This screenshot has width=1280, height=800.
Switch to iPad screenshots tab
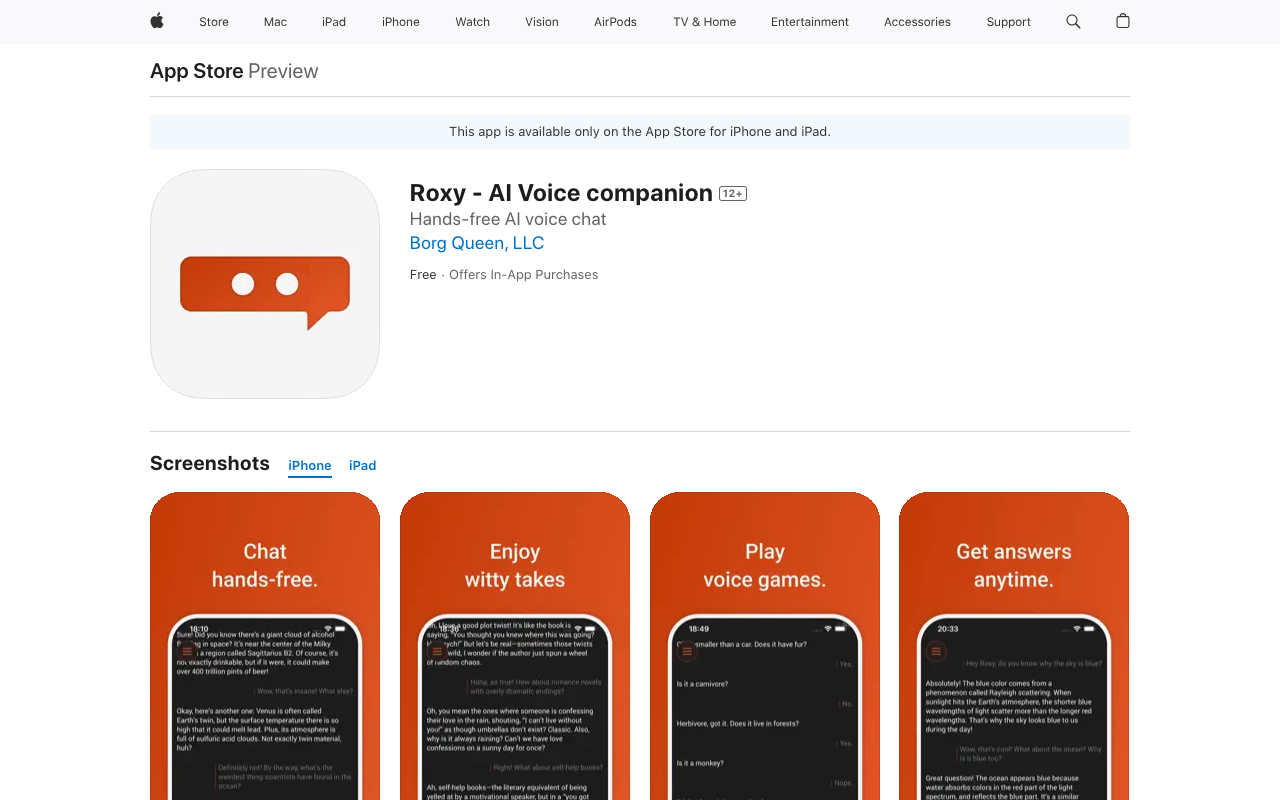(x=362, y=466)
